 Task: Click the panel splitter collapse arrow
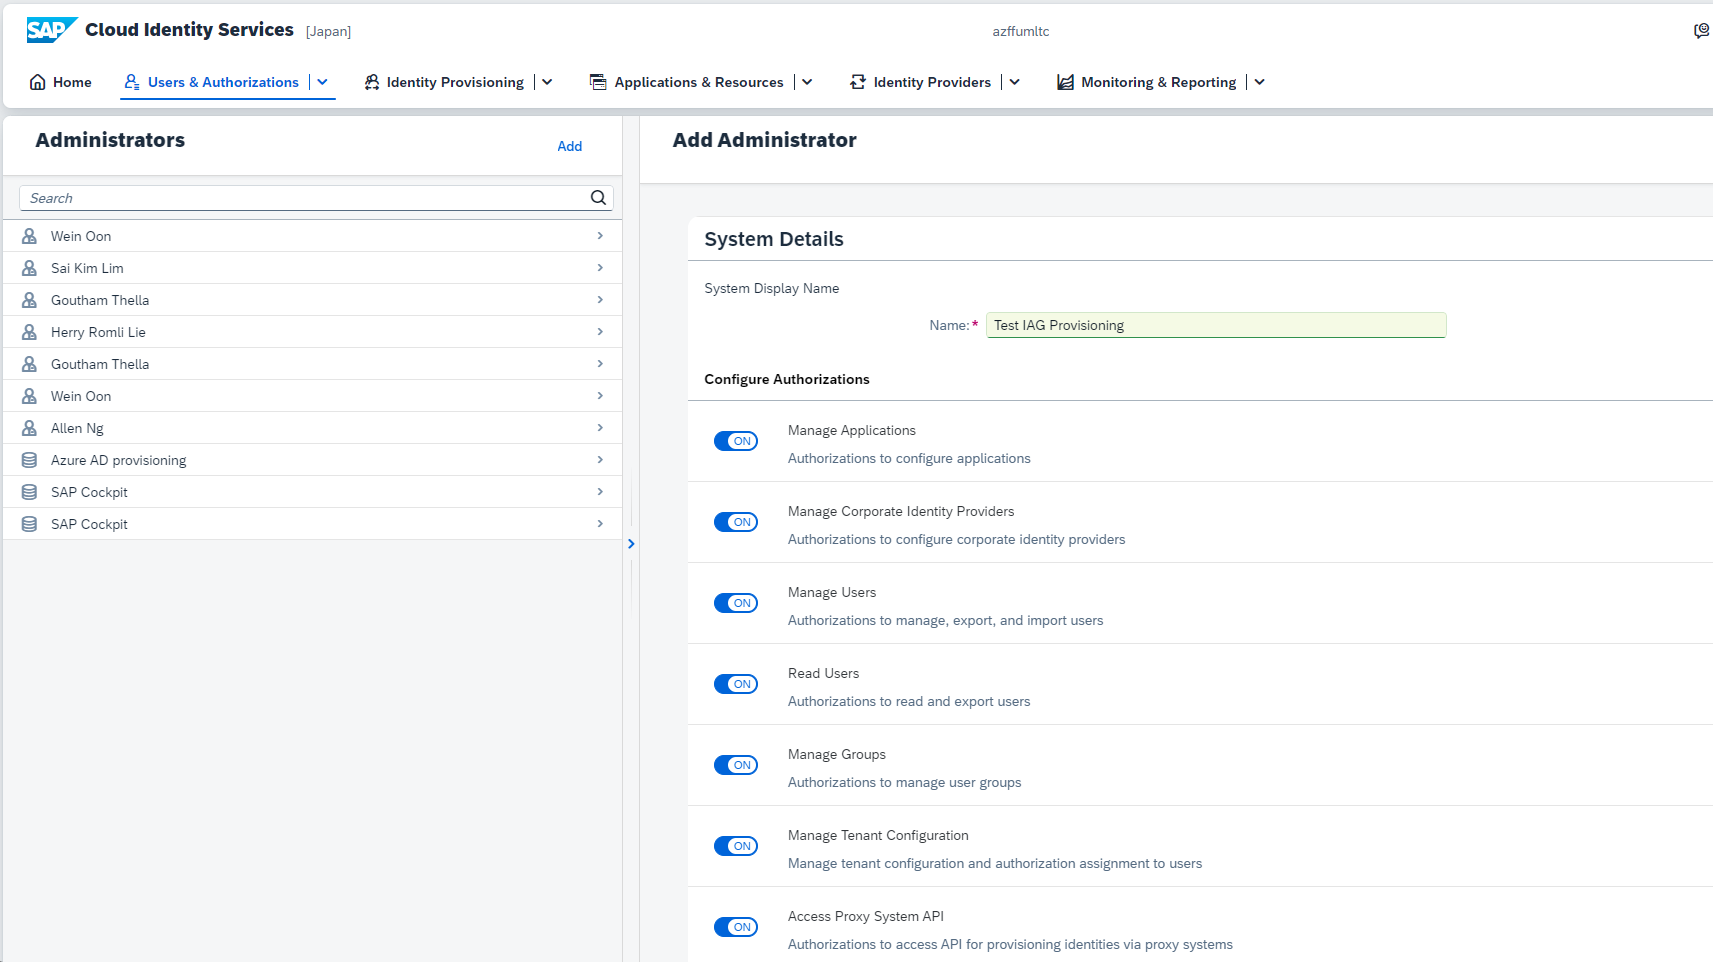coord(631,544)
